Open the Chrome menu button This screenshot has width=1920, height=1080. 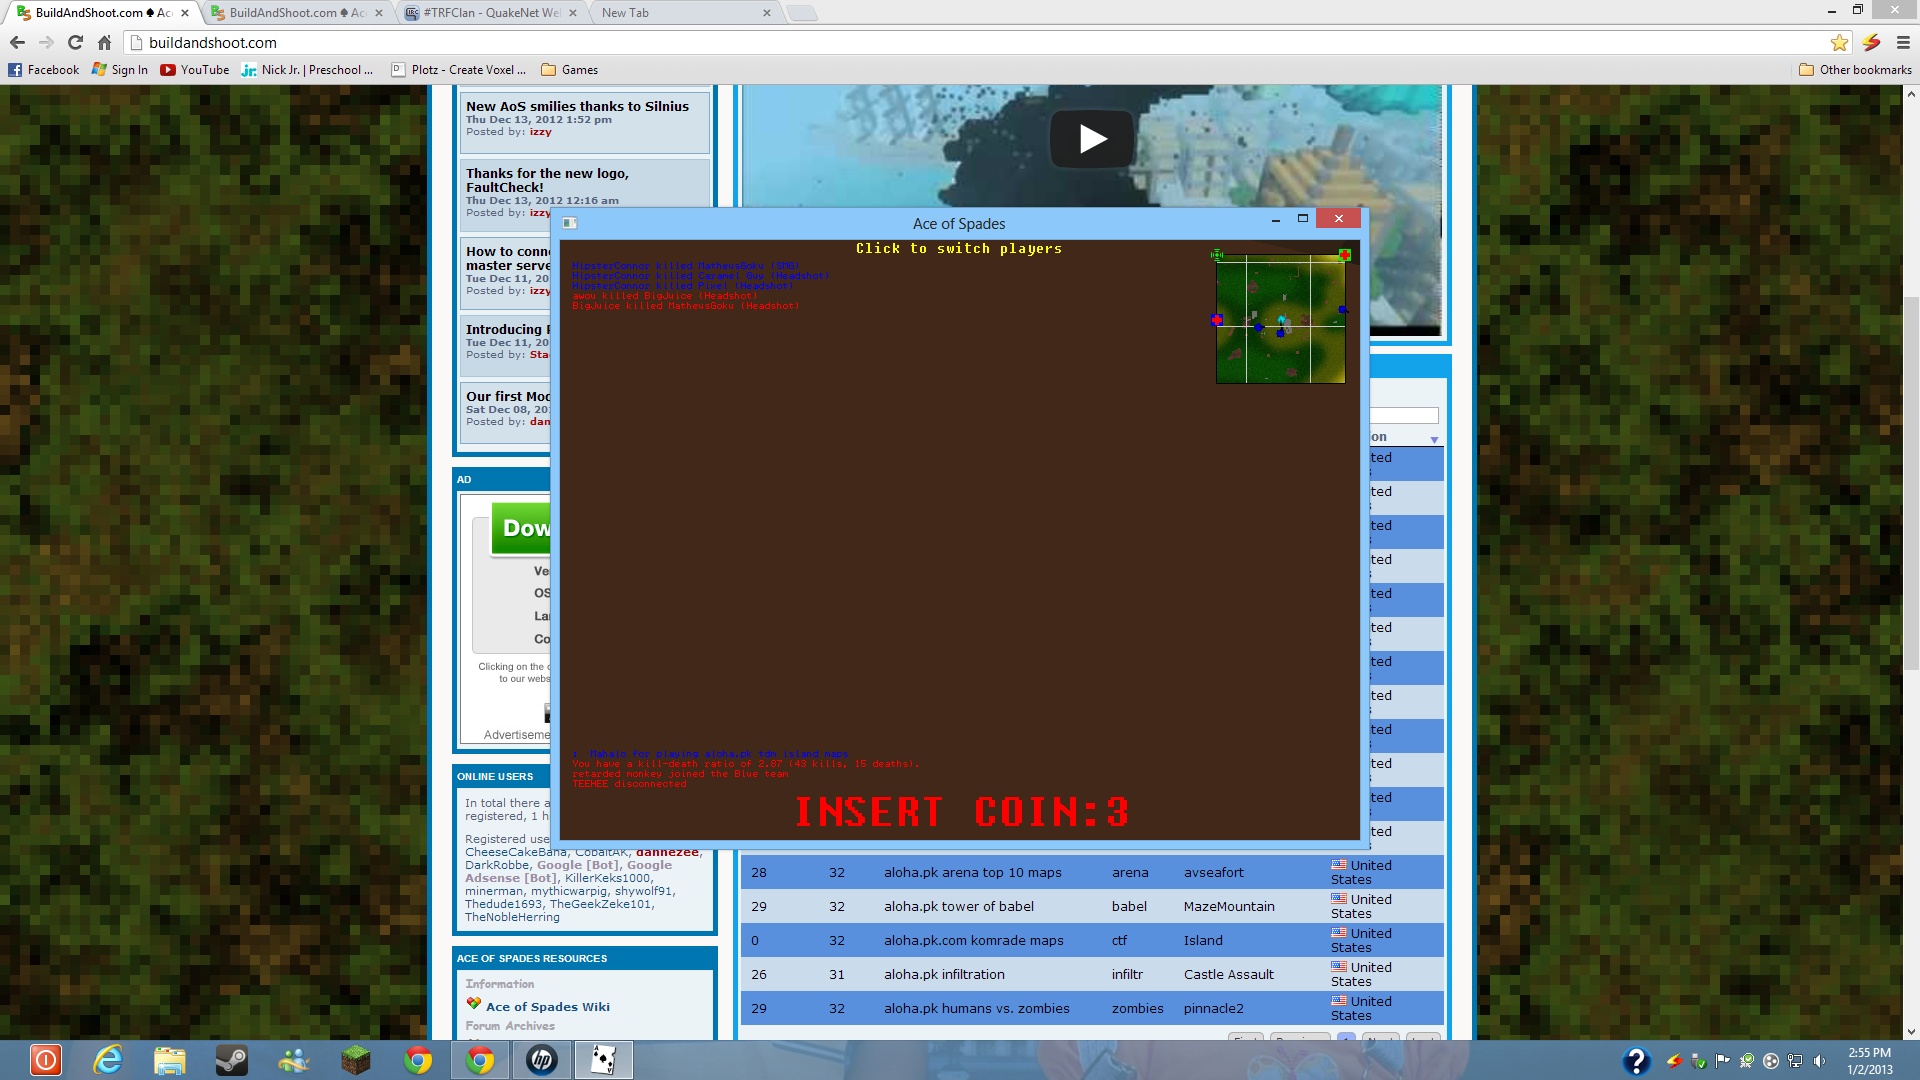(x=1903, y=42)
